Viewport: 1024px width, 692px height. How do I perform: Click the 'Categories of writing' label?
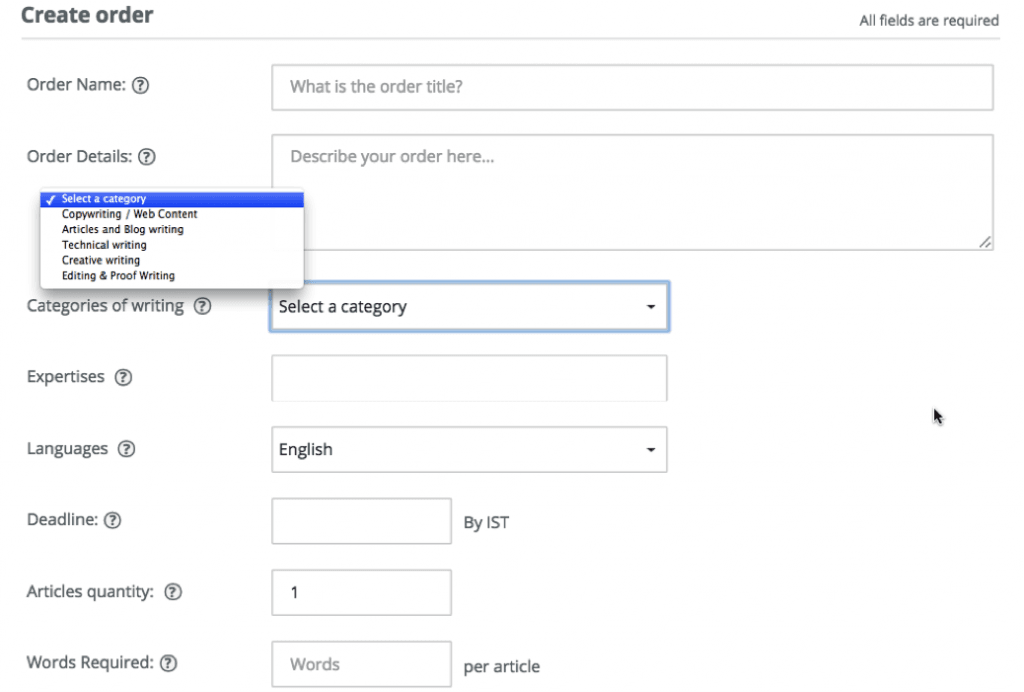pos(105,306)
